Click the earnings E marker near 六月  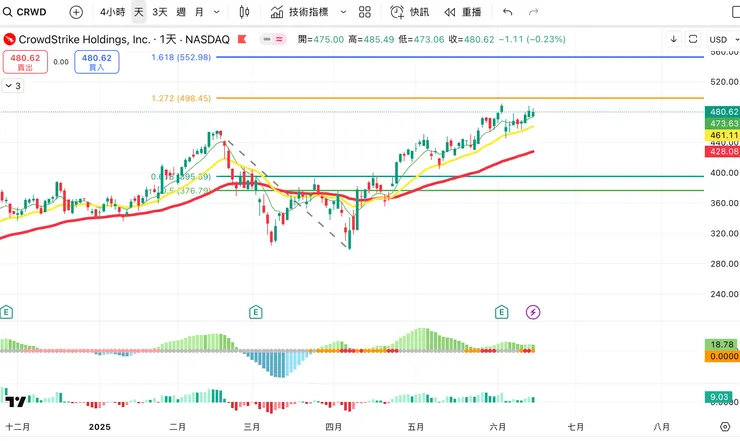pyautogui.click(x=501, y=312)
